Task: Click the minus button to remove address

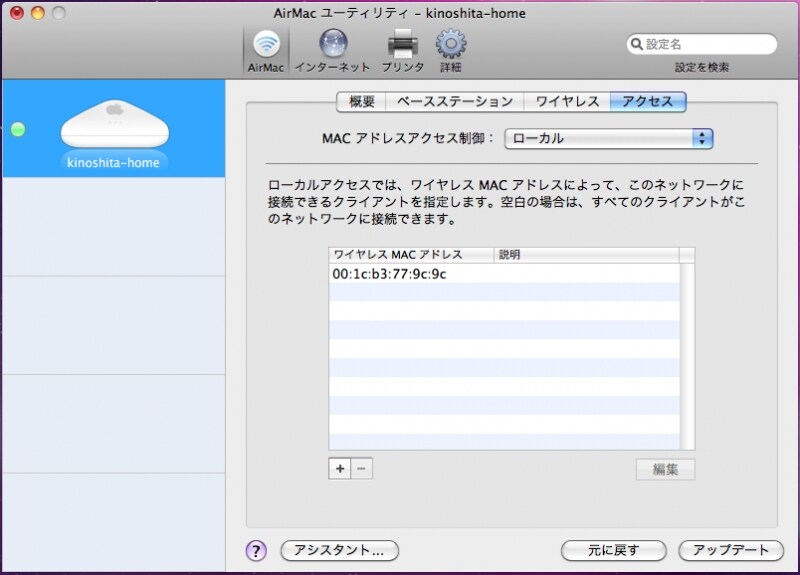Action: pyautogui.click(x=362, y=469)
